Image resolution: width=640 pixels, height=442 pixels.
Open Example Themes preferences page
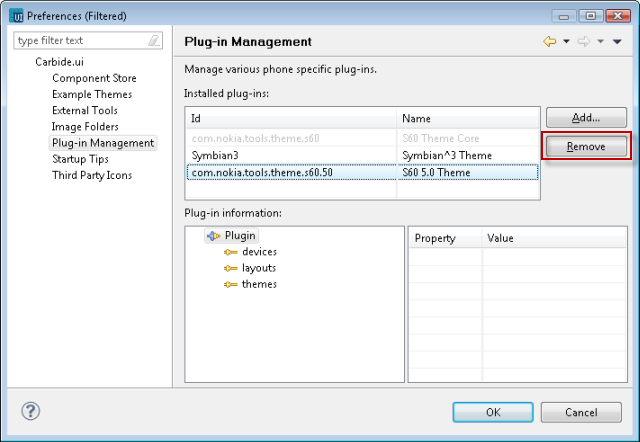[92, 94]
